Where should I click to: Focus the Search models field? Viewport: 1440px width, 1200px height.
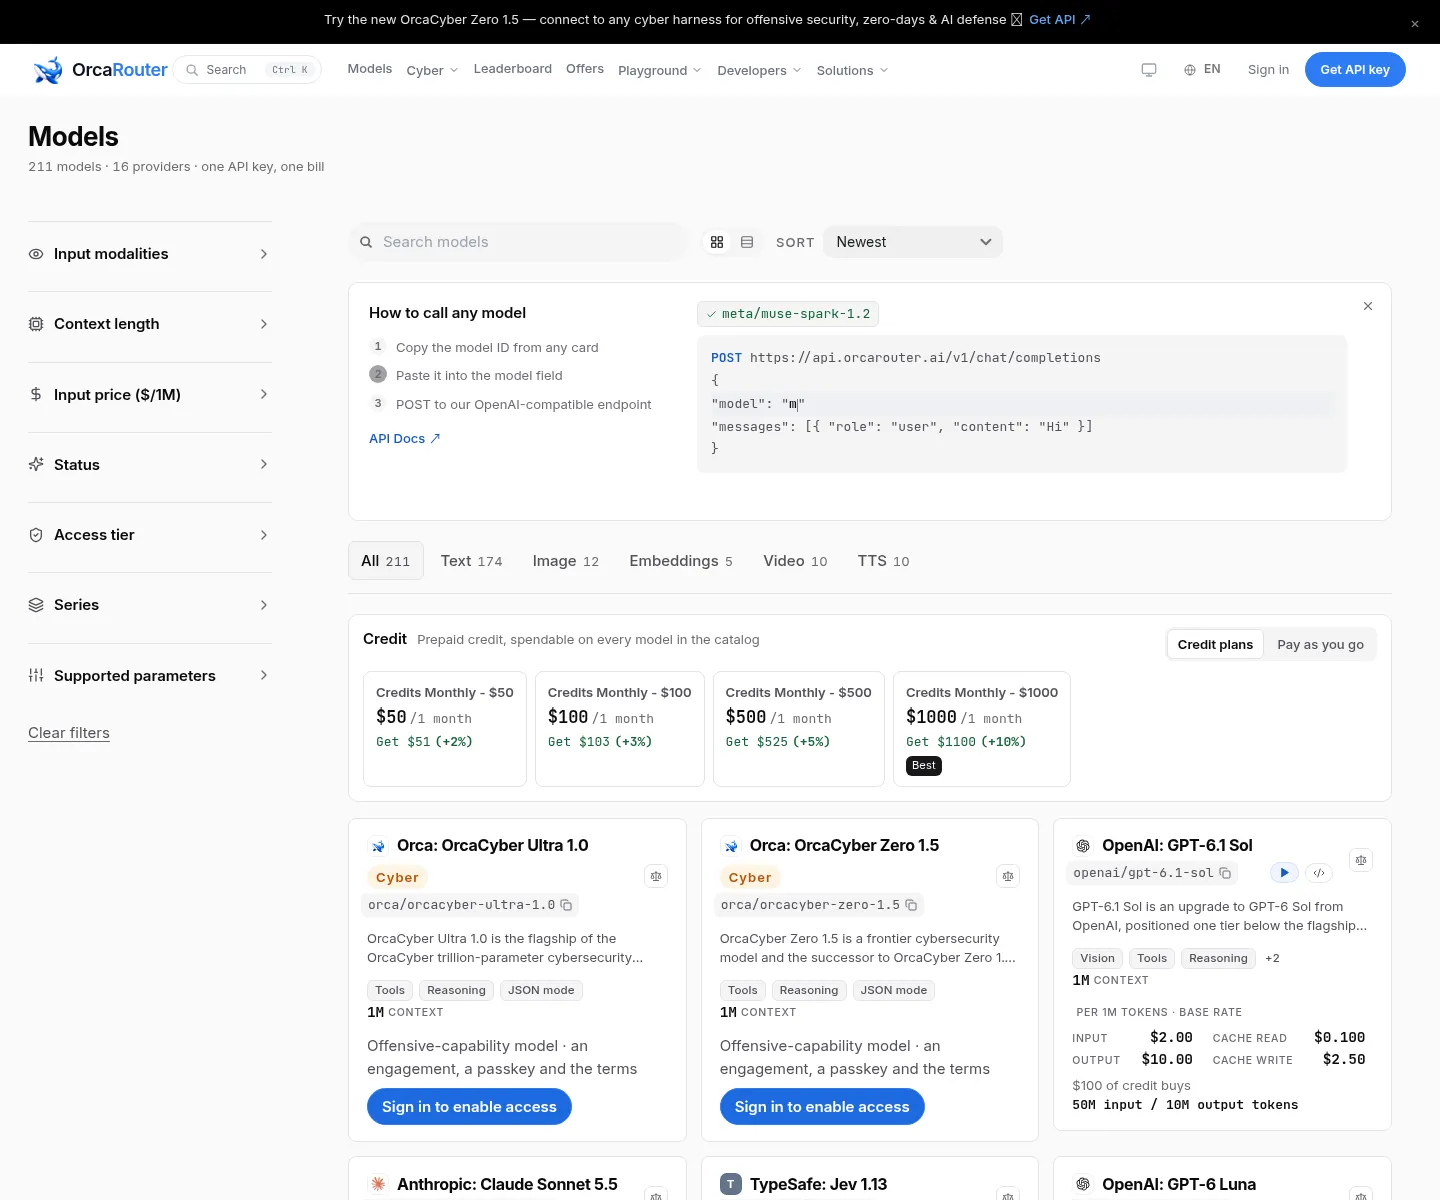[x=519, y=242]
